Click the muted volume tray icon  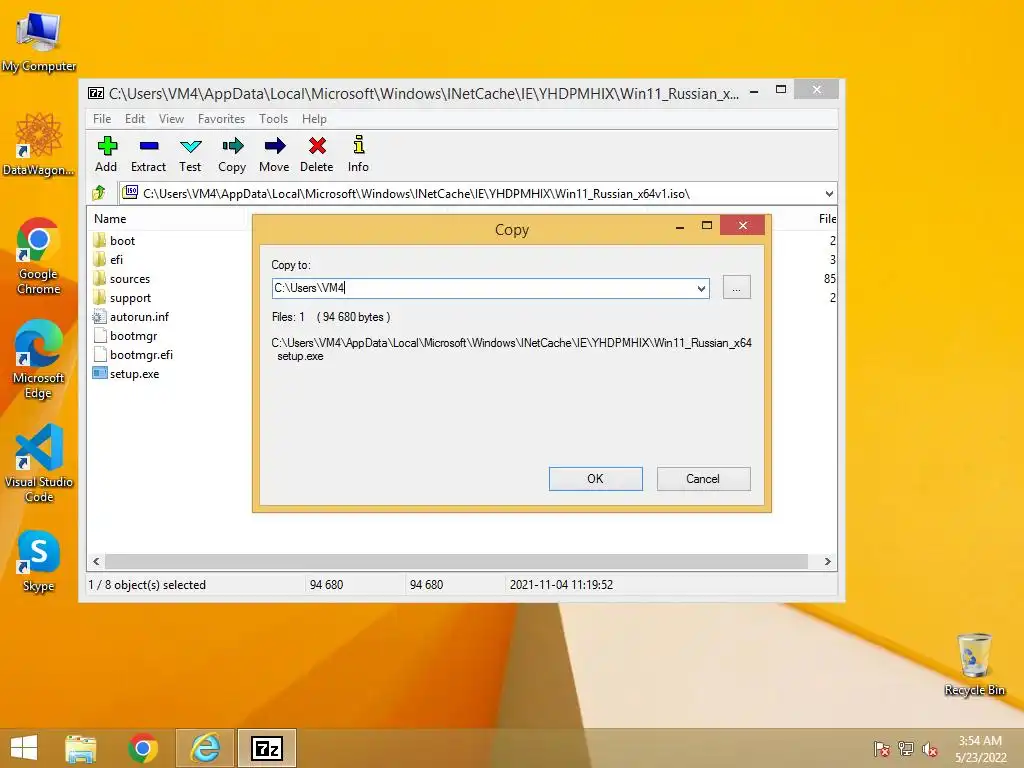(x=930, y=750)
